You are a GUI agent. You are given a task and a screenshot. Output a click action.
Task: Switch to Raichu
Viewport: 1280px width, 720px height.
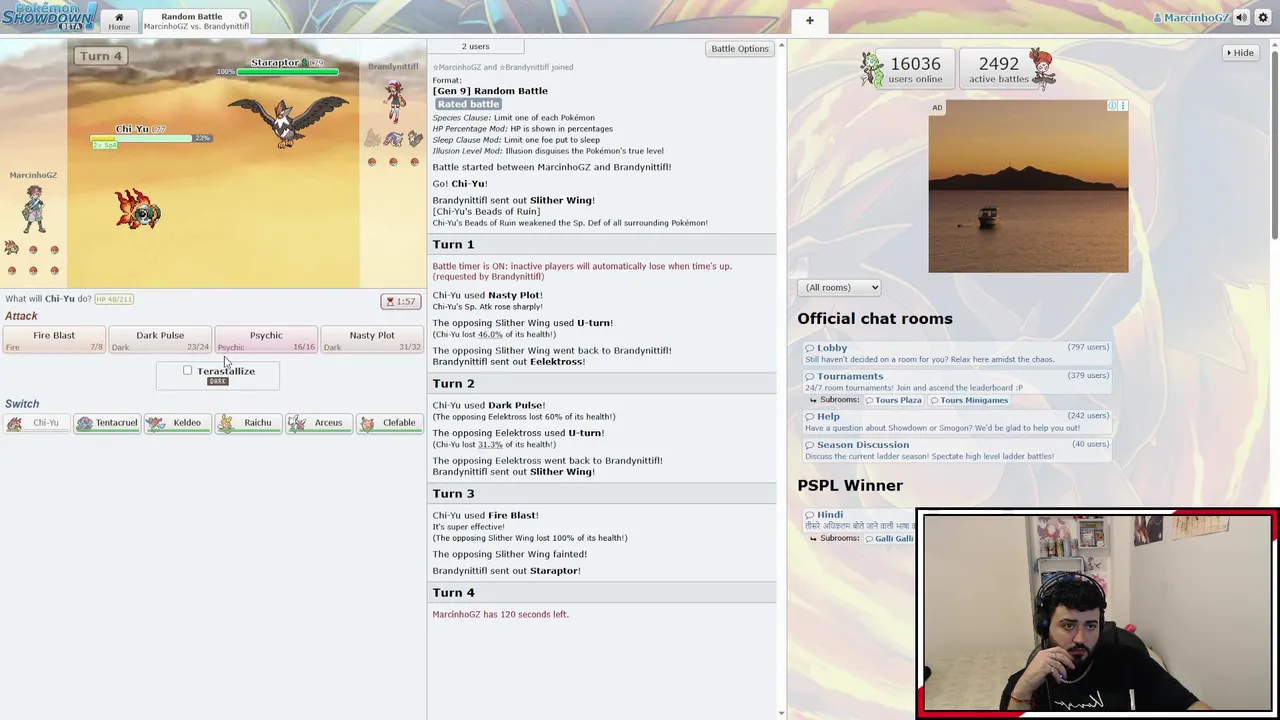click(x=248, y=423)
